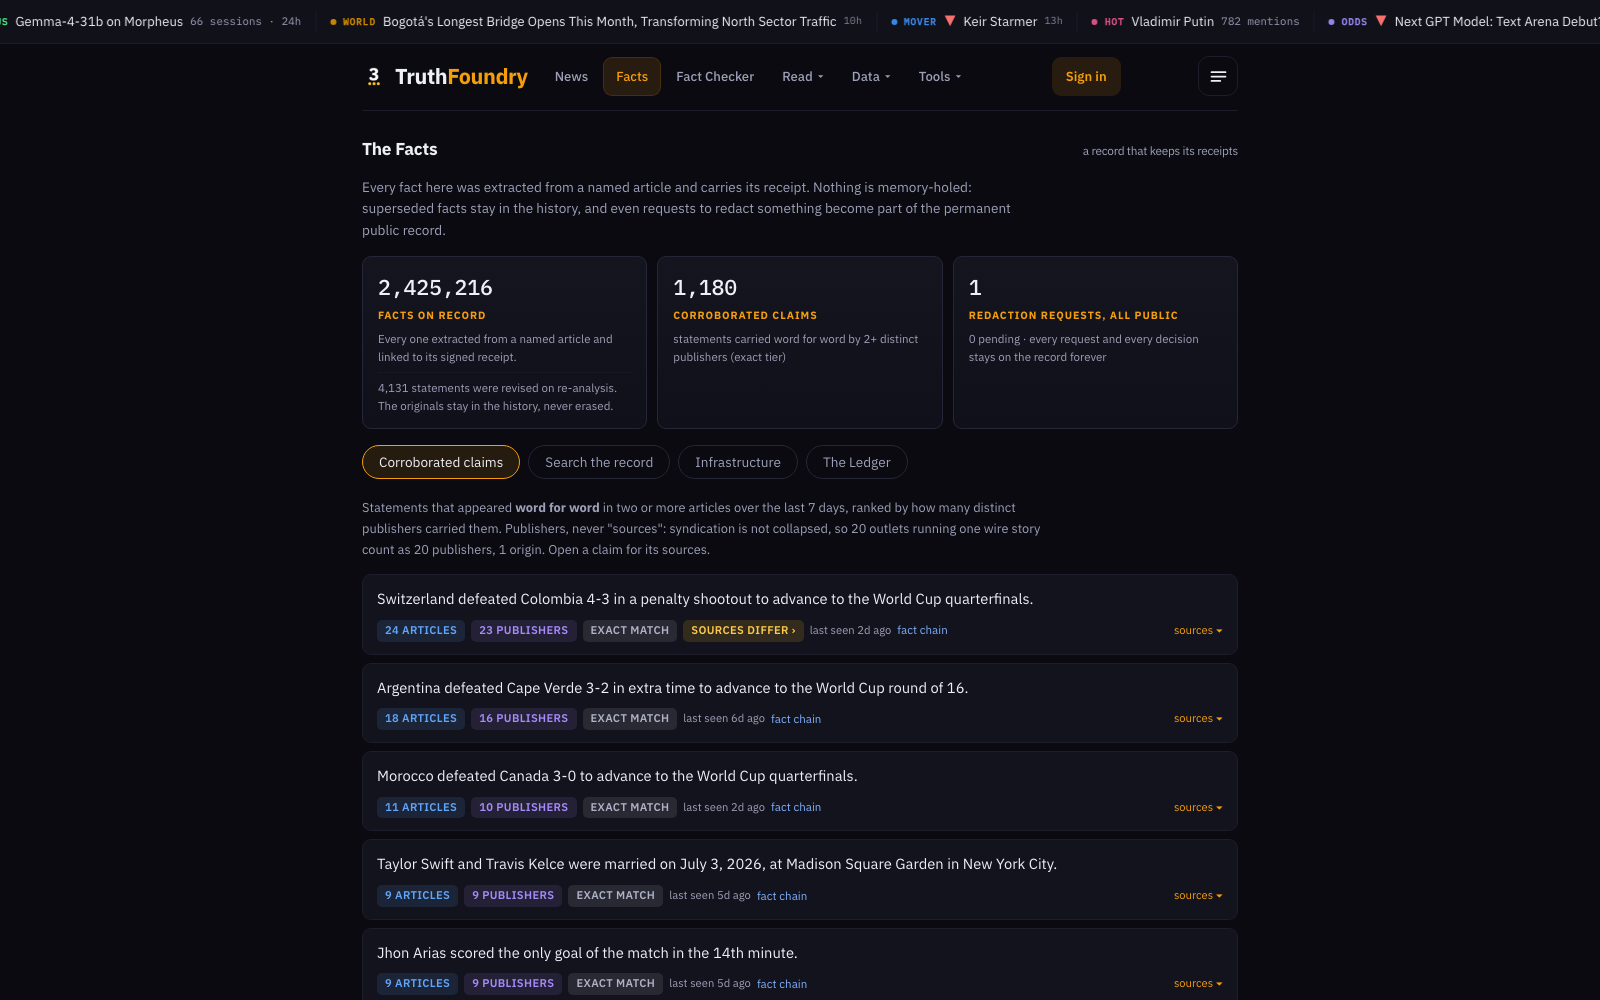Image resolution: width=1600 pixels, height=1000 pixels.
Task: Open the hamburger menu icon
Action: click(1217, 76)
